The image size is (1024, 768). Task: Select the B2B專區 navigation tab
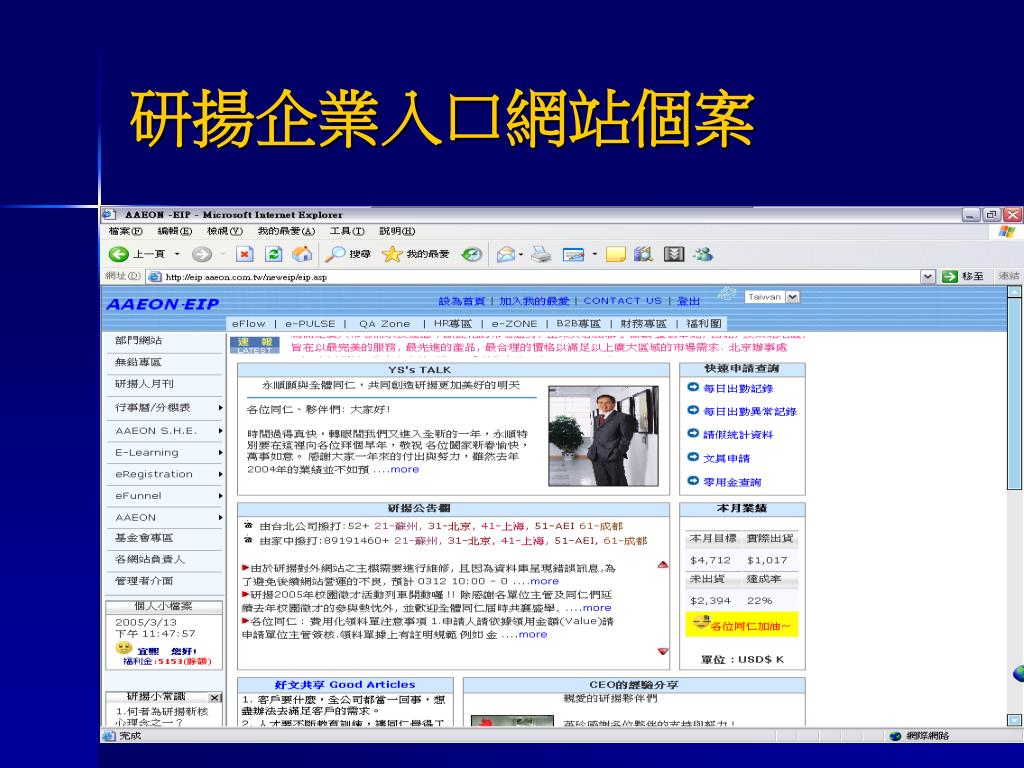579,323
